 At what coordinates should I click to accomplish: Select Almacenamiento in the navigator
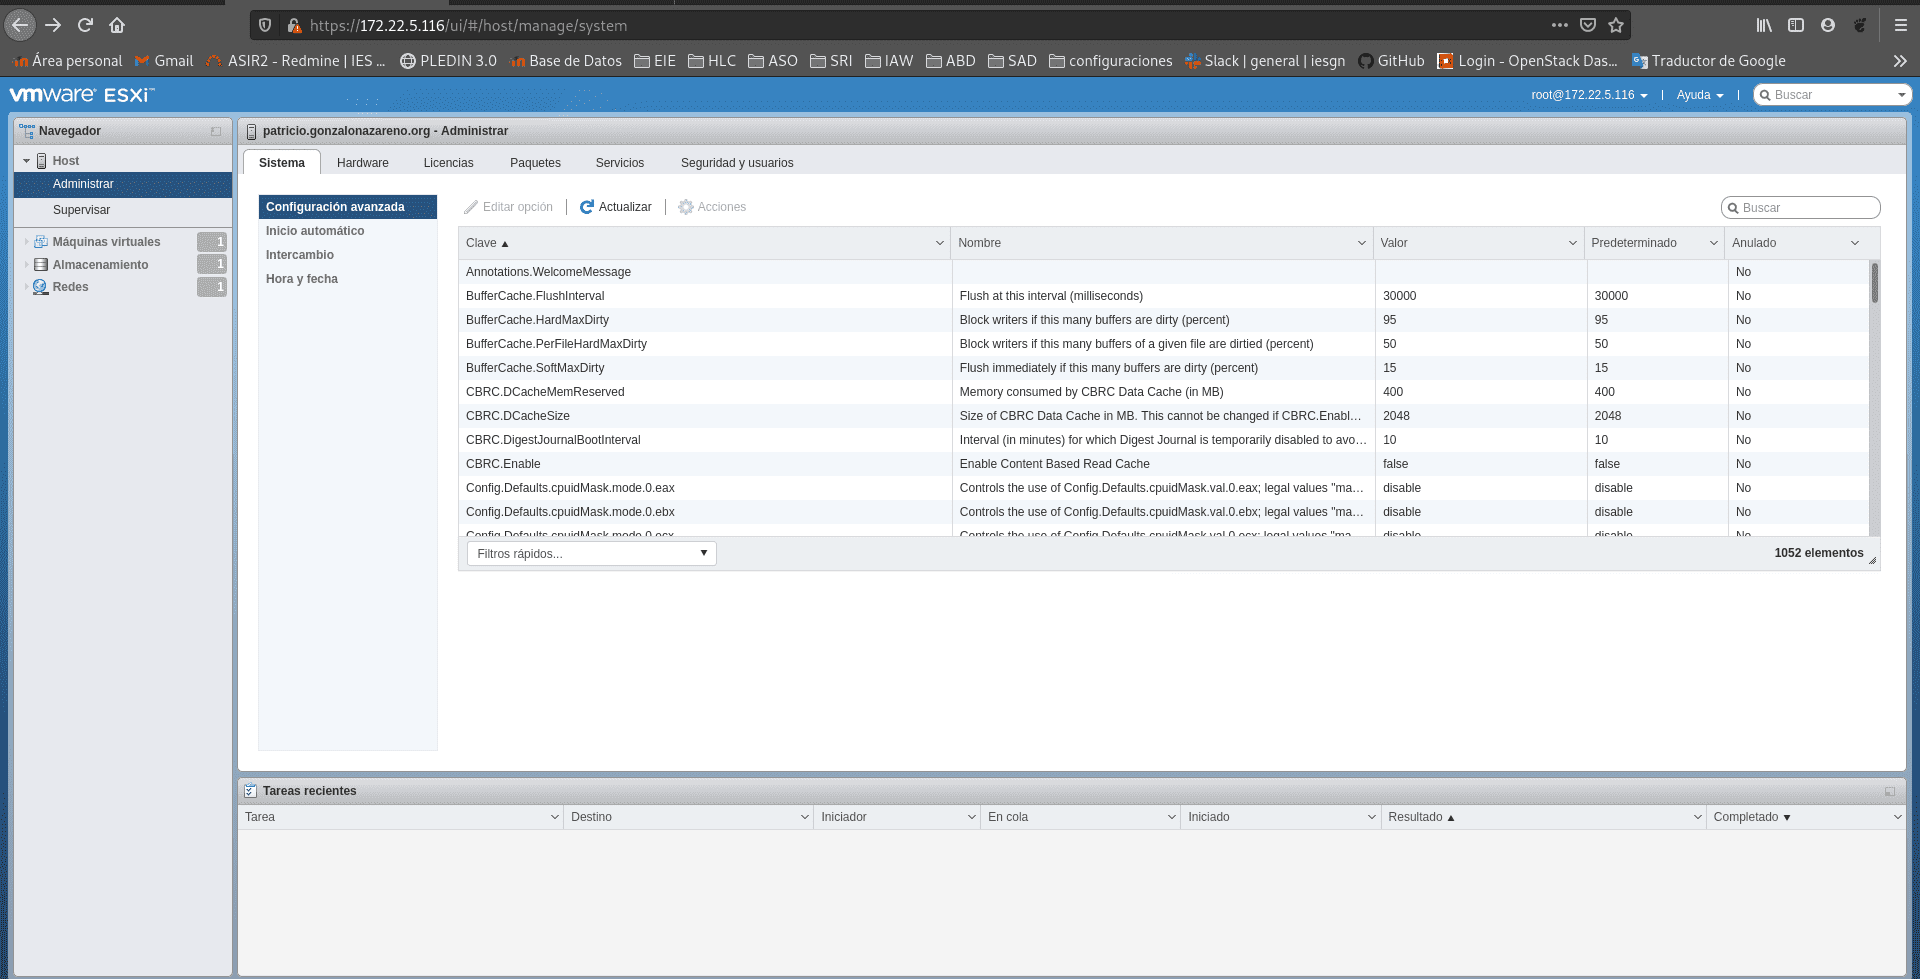click(100, 265)
